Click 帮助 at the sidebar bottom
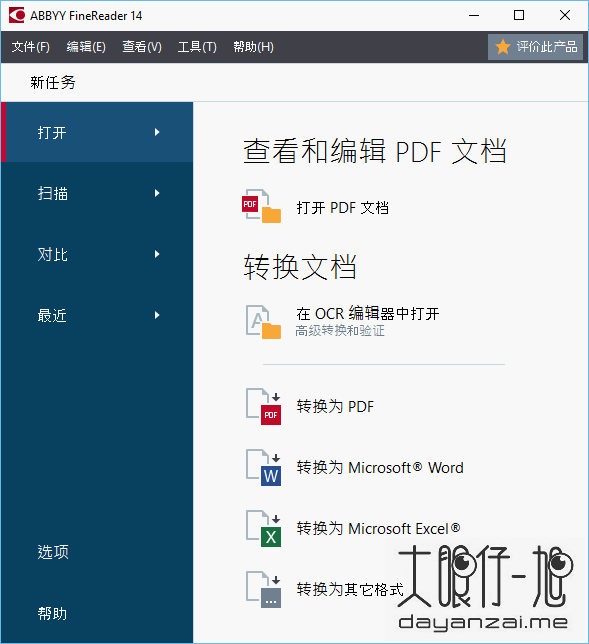This screenshot has width=589, height=644. (x=52, y=614)
